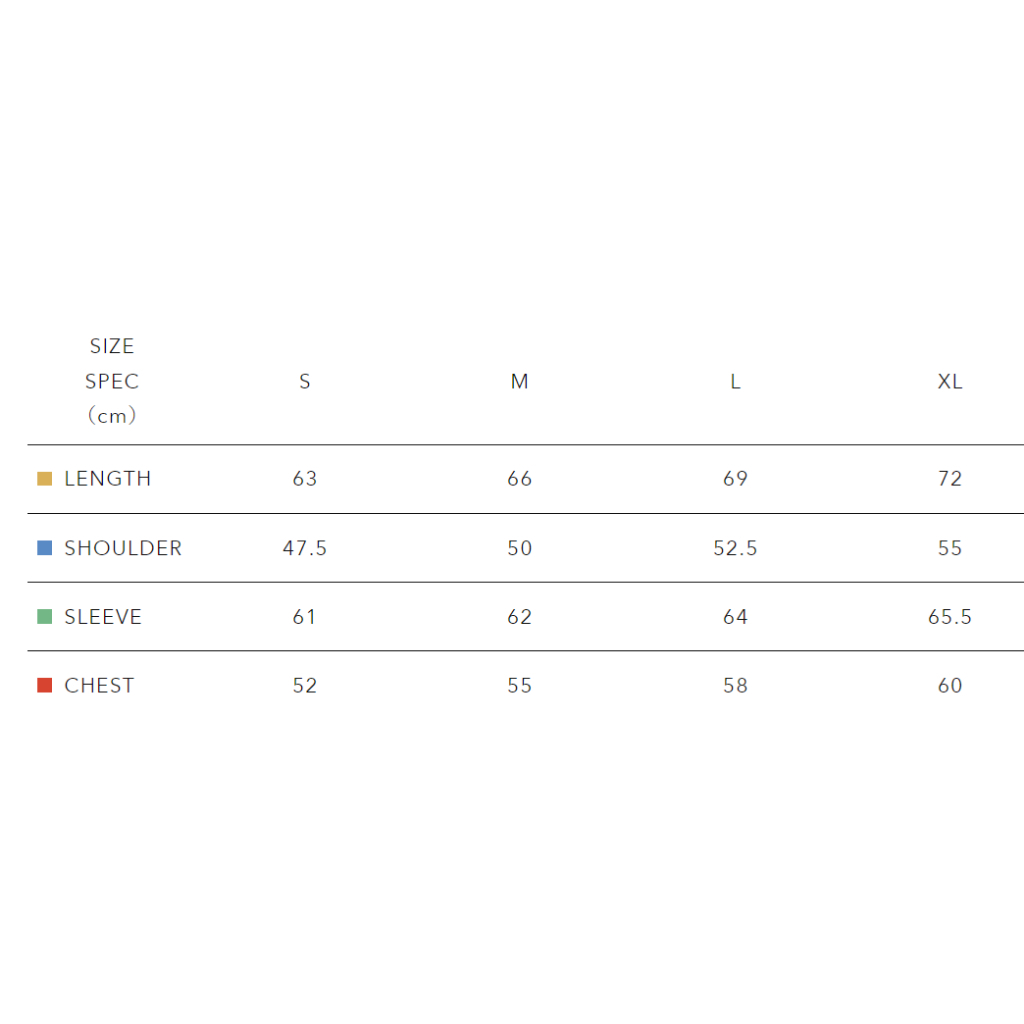
Task: Click the red CHEST color swatch
Action: point(44,686)
